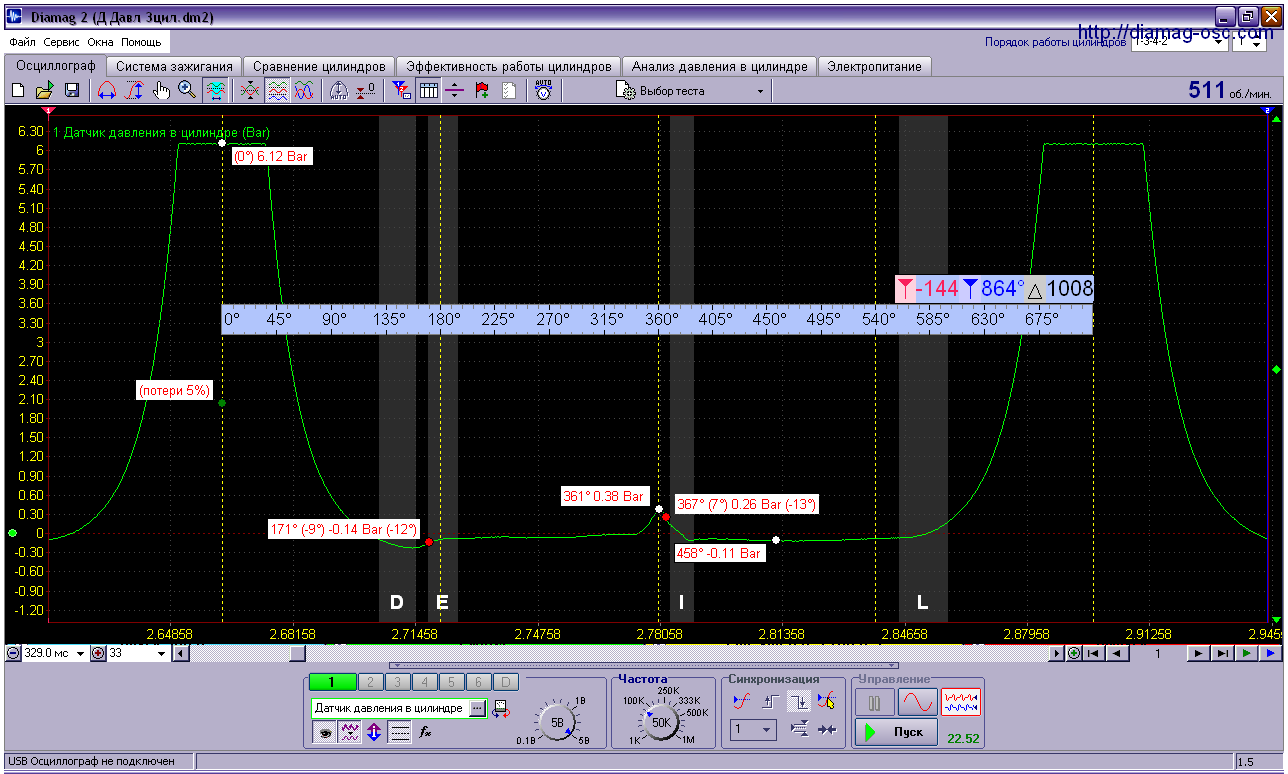
Task: Select the falling edge trigger icon
Action: pos(798,702)
